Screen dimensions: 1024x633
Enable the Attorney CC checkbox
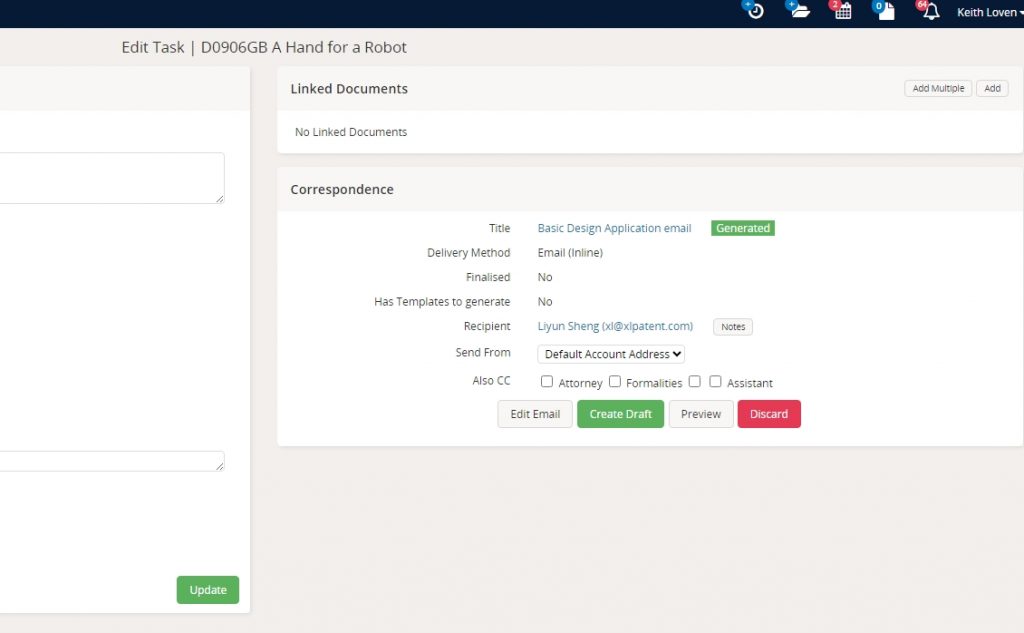click(x=547, y=381)
